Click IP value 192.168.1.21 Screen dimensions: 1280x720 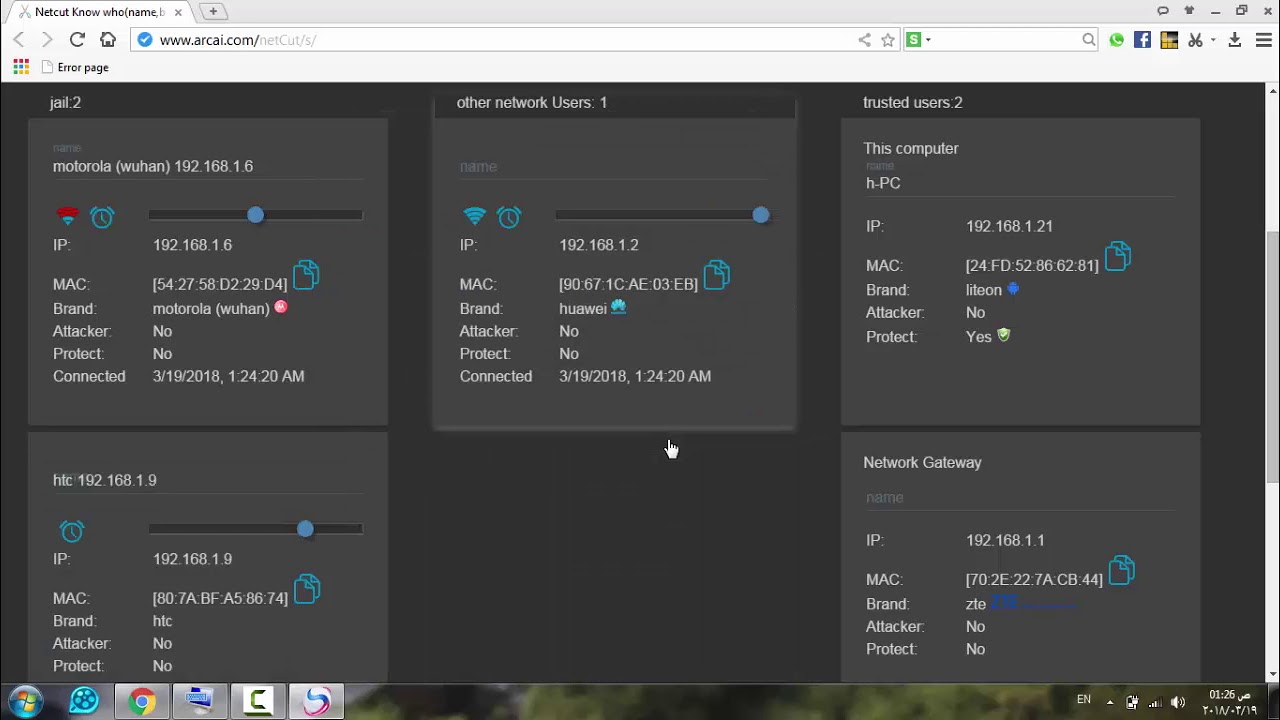point(1009,226)
